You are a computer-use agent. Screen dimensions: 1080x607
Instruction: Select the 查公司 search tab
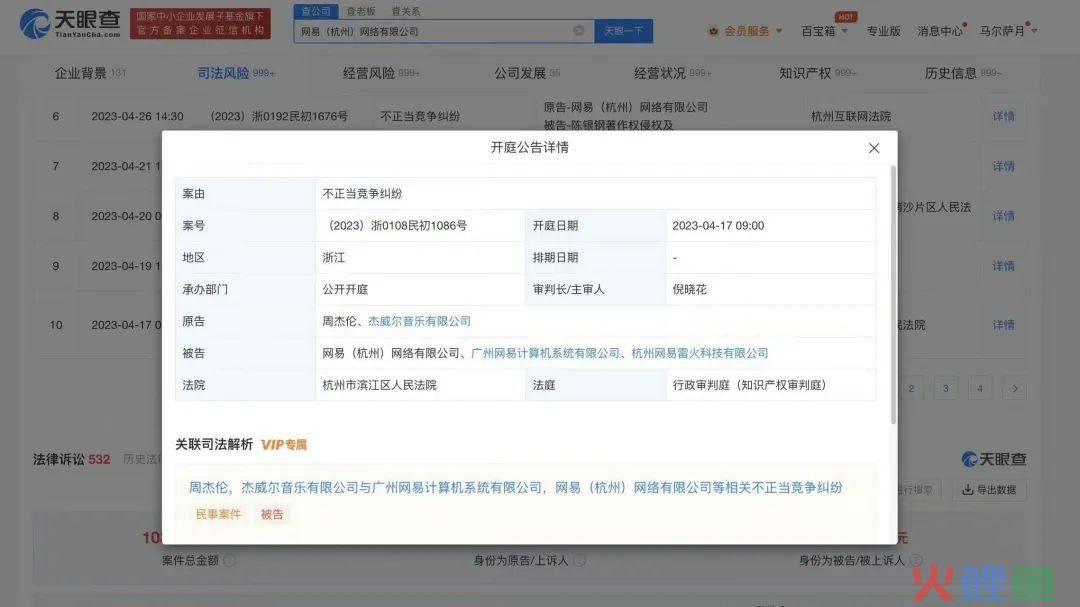[316, 11]
